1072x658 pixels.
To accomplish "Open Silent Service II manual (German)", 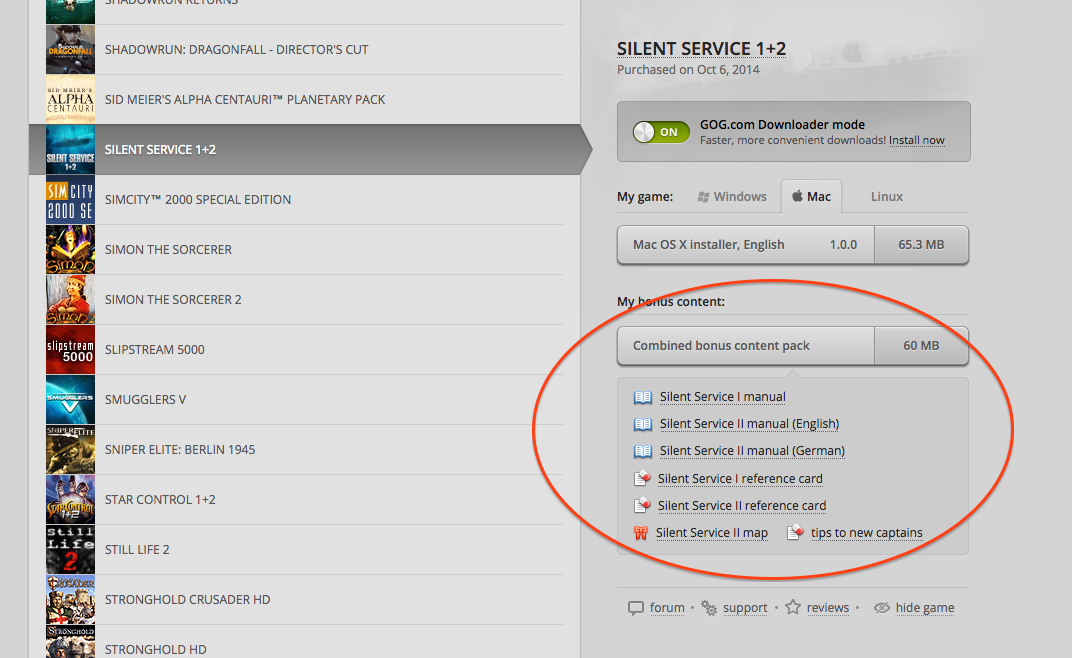I will pyautogui.click(x=752, y=451).
